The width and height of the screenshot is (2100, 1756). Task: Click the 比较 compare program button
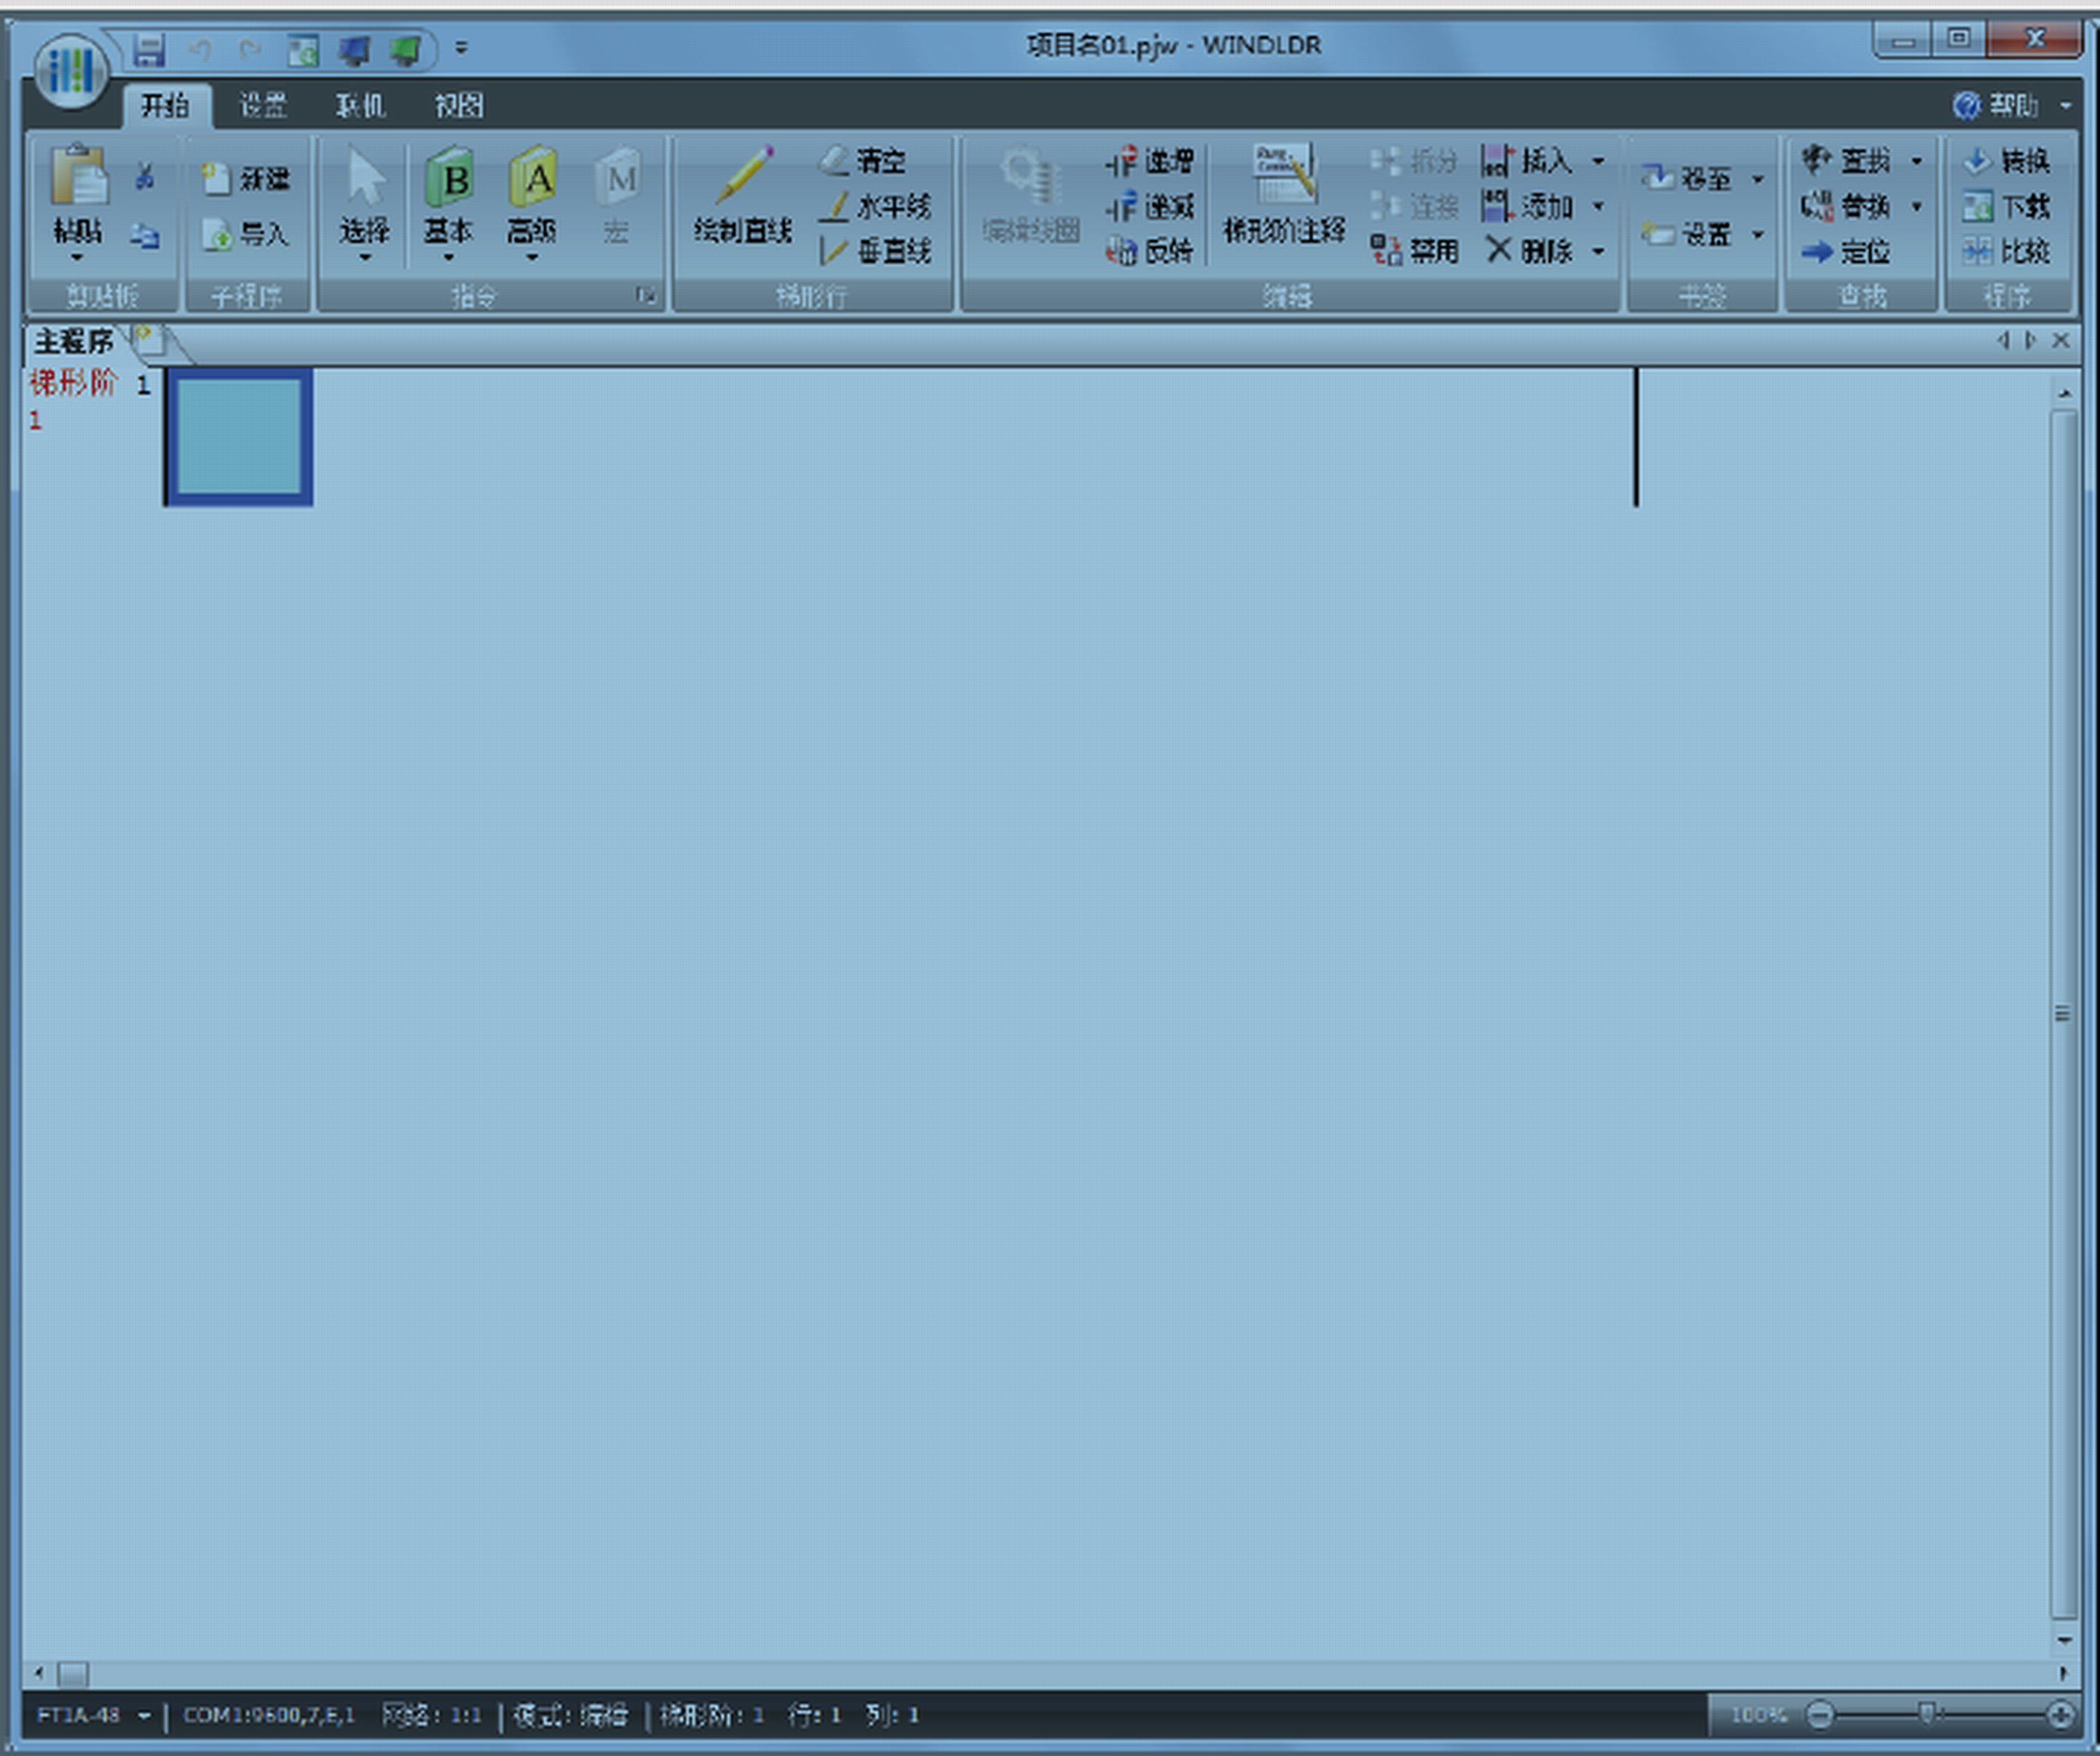click(2007, 251)
